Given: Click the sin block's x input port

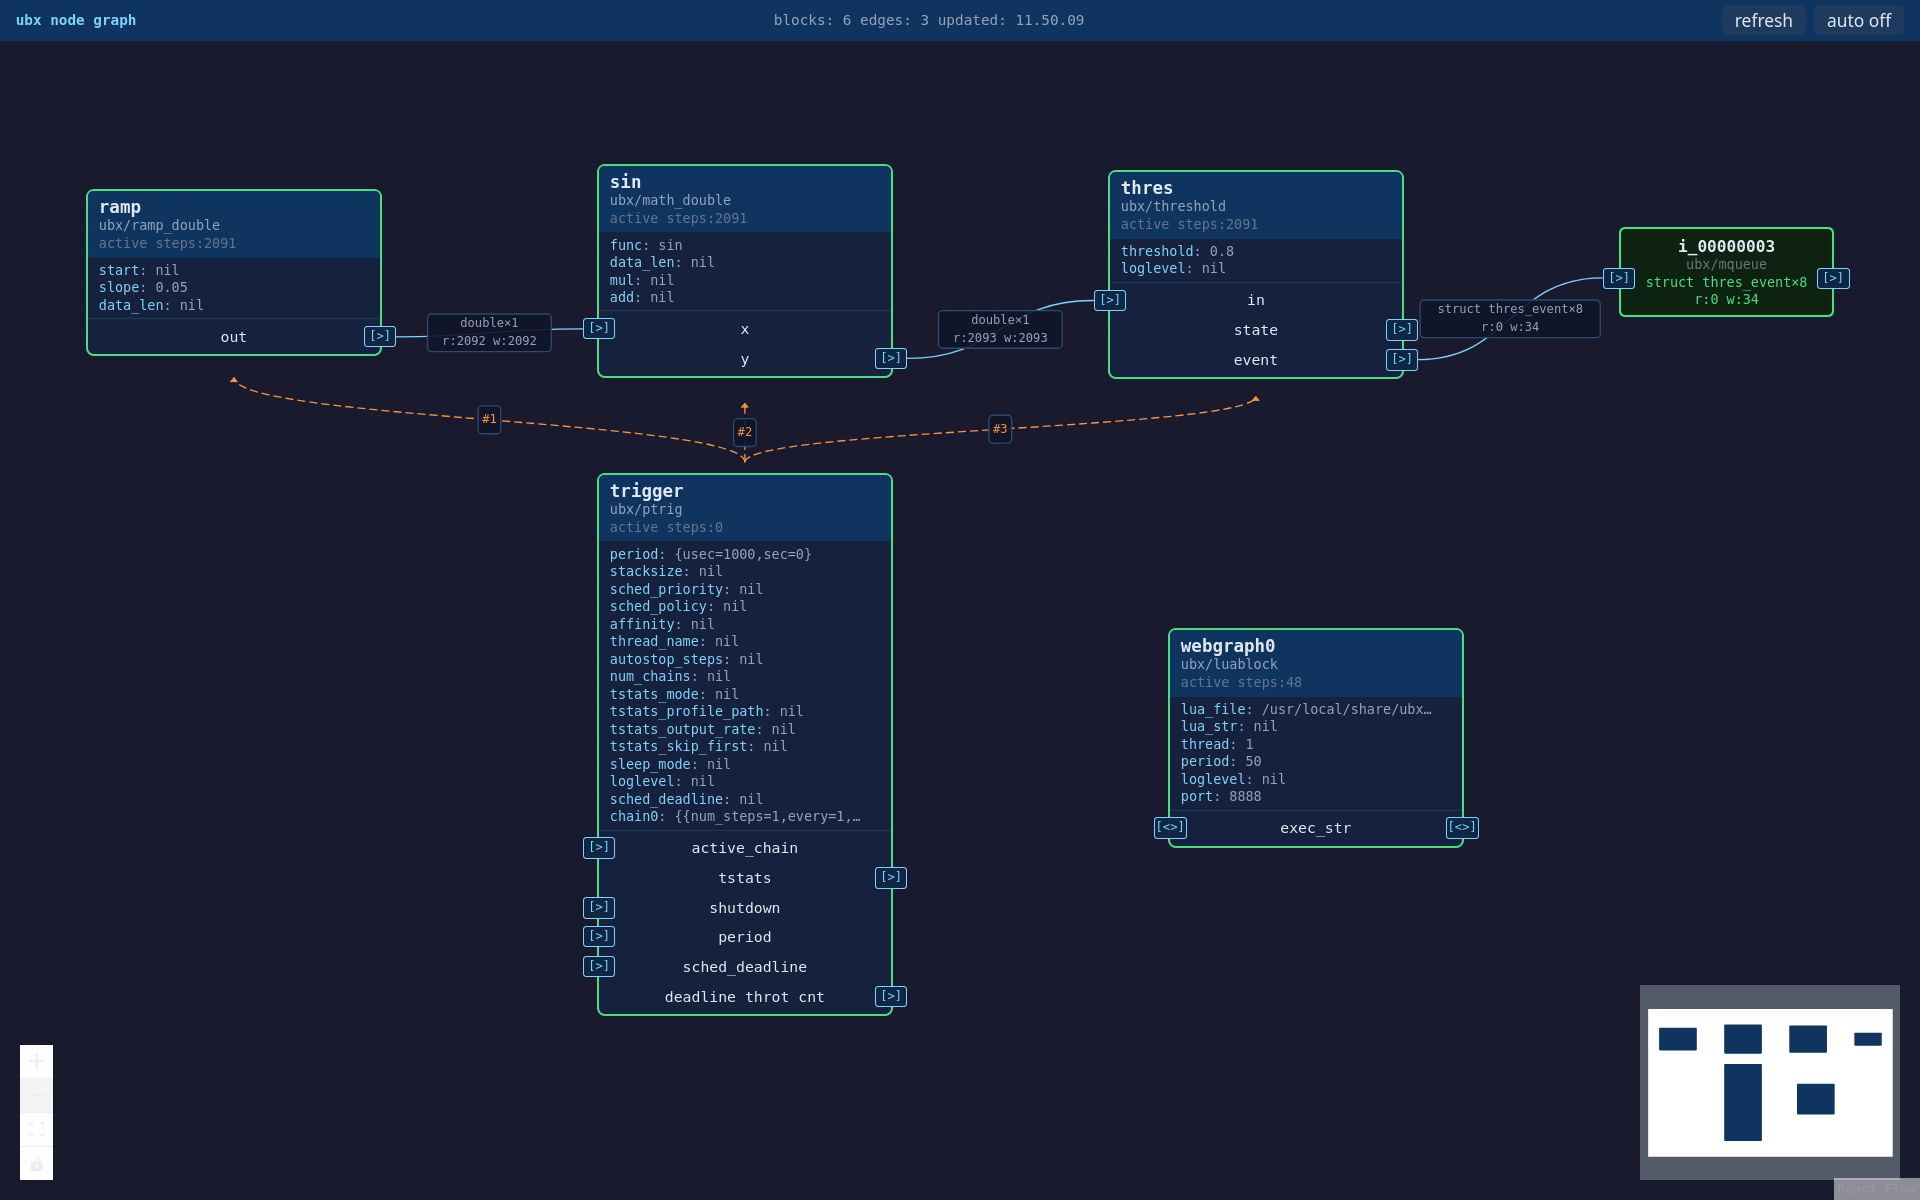Looking at the screenshot, I should [x=599, y=328].
